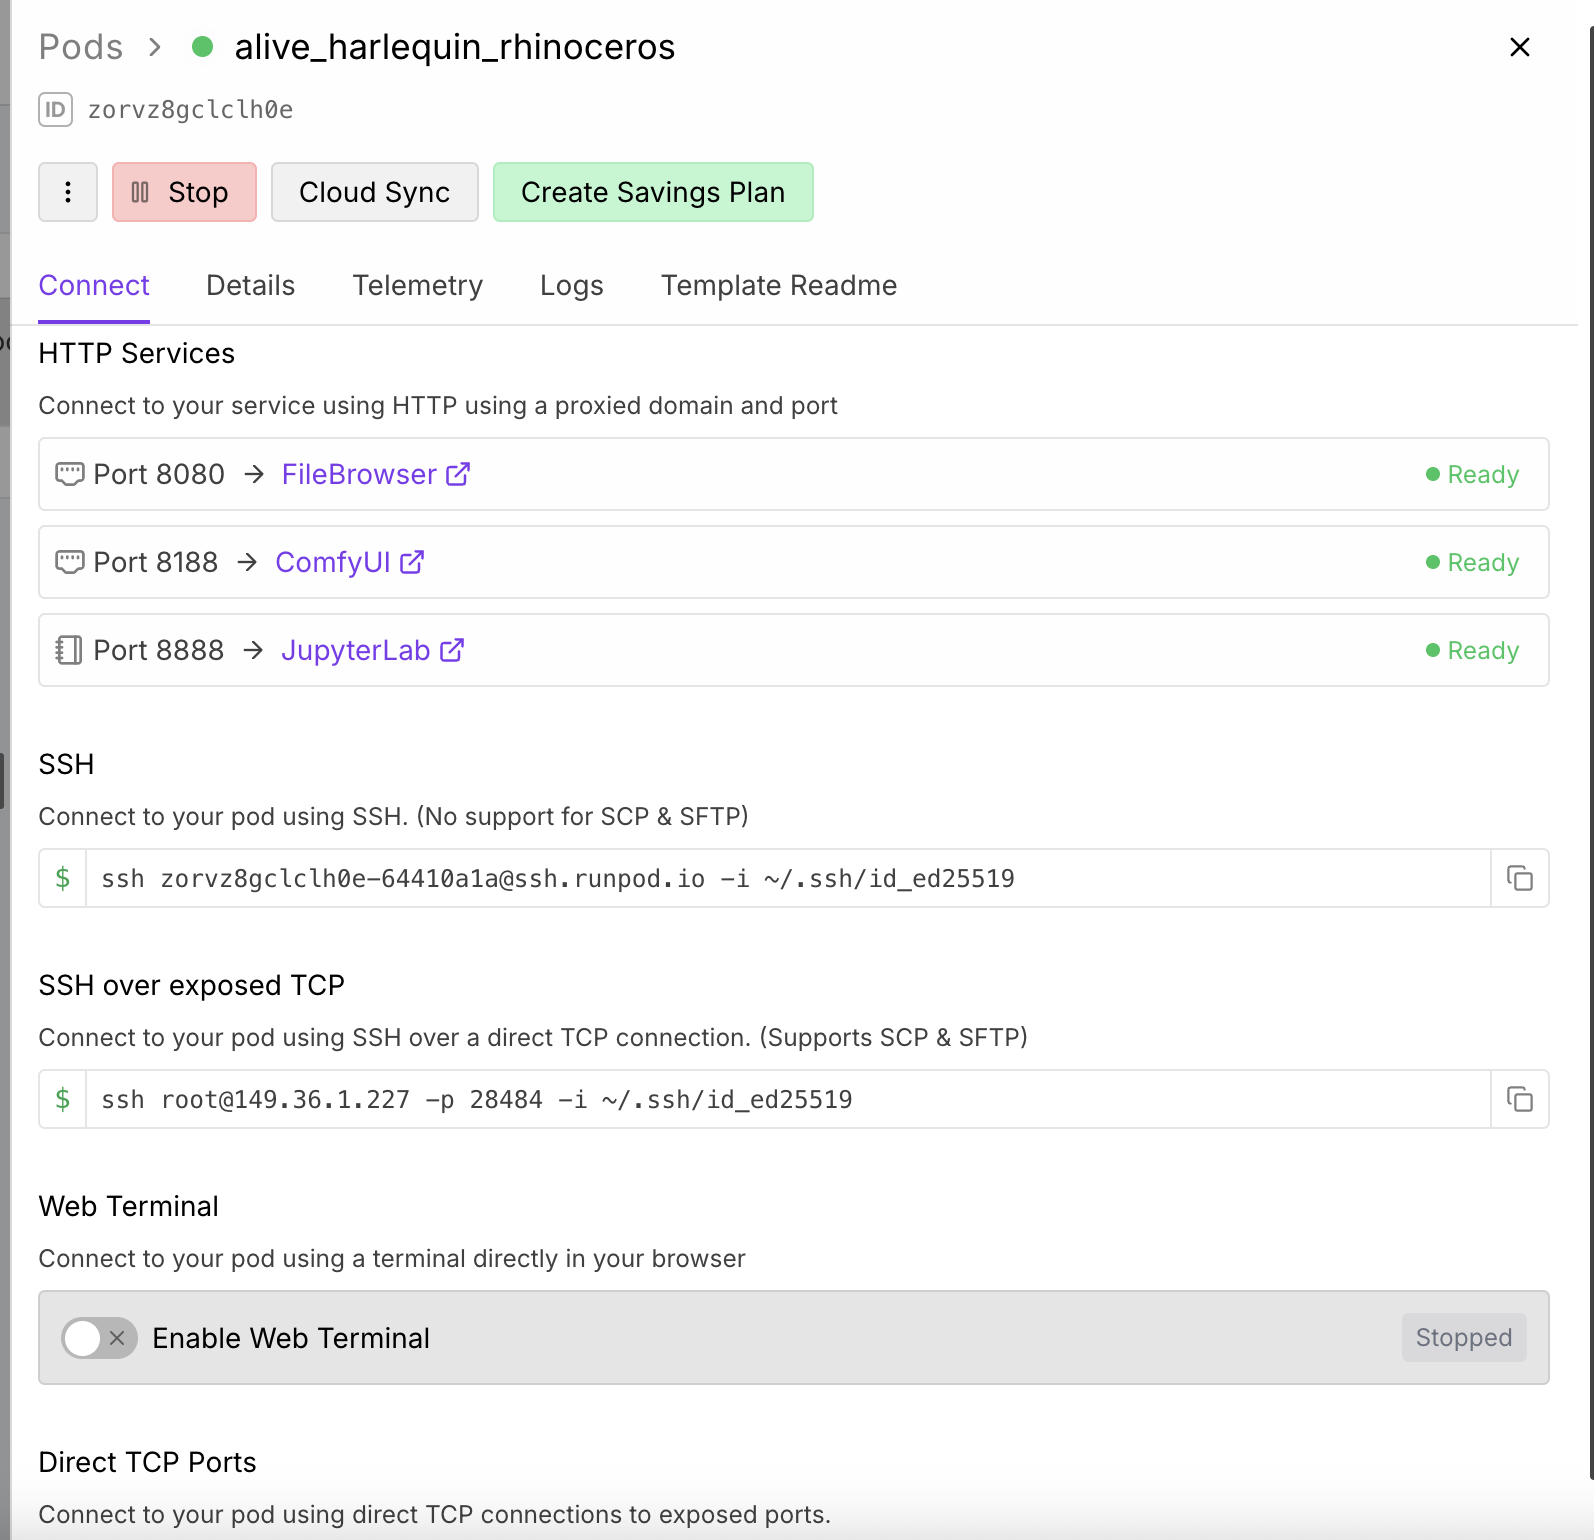The image size is (1594, 1540).
Task: Switch to the Details tab
Action: (250, 286)
